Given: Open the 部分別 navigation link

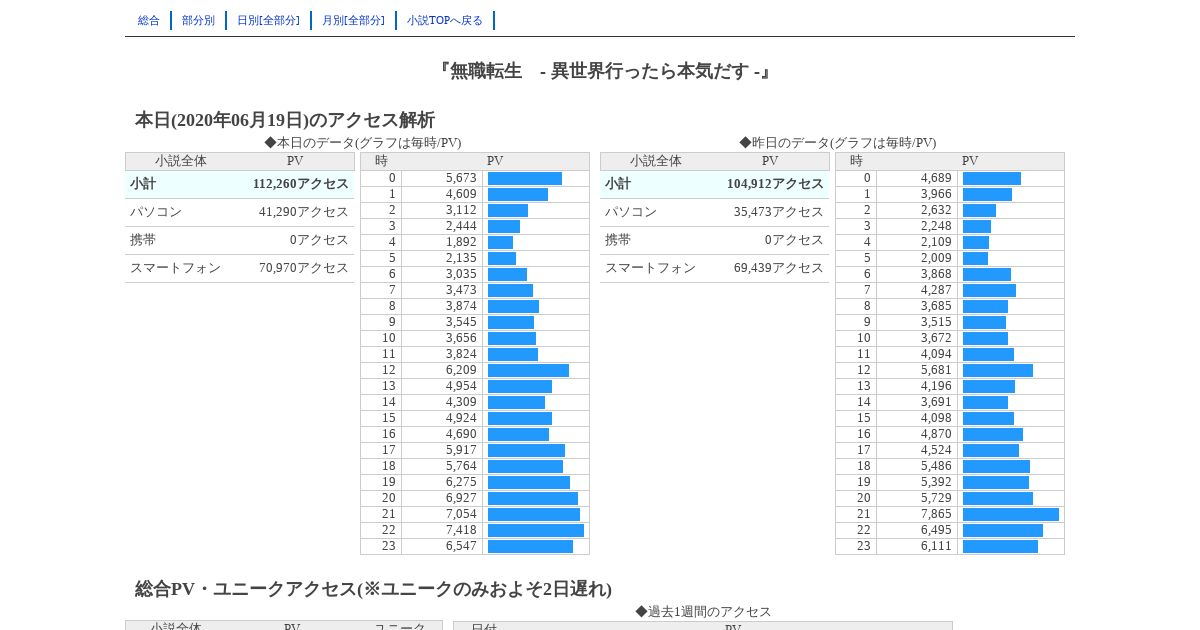Looking at the screenshot, I should tap(198, 20).
